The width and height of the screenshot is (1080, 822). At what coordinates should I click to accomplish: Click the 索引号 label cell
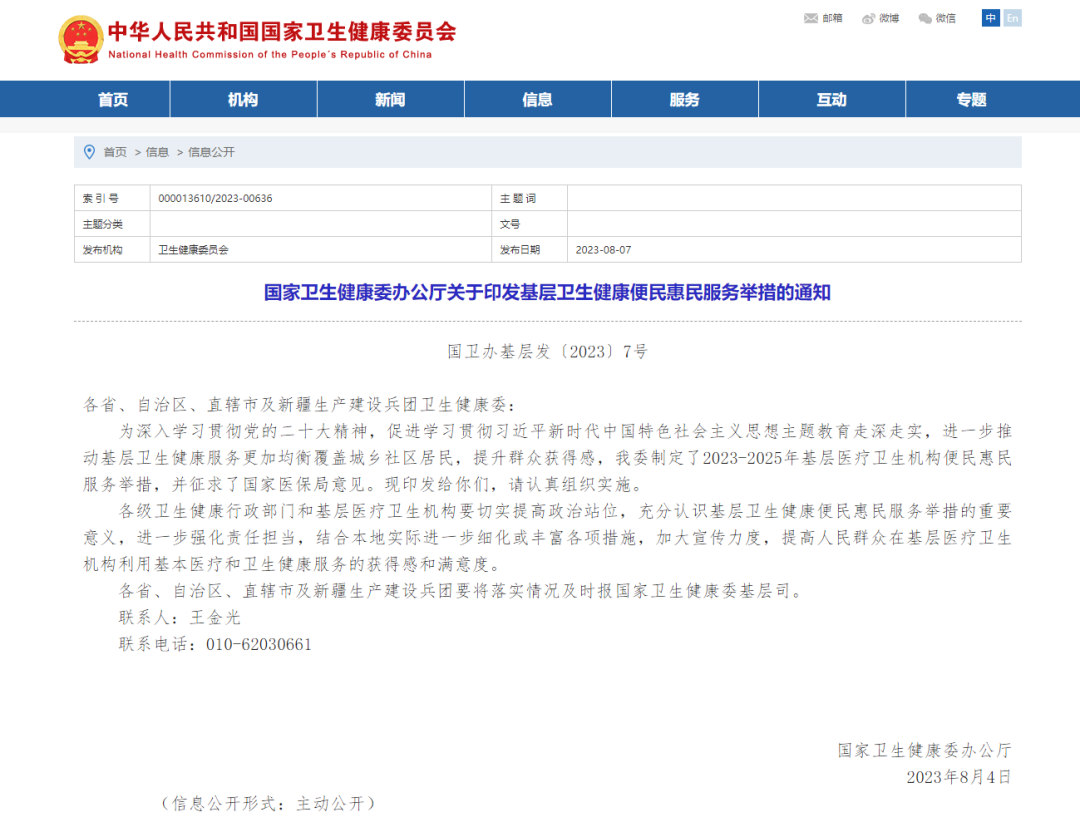point(112,198)
